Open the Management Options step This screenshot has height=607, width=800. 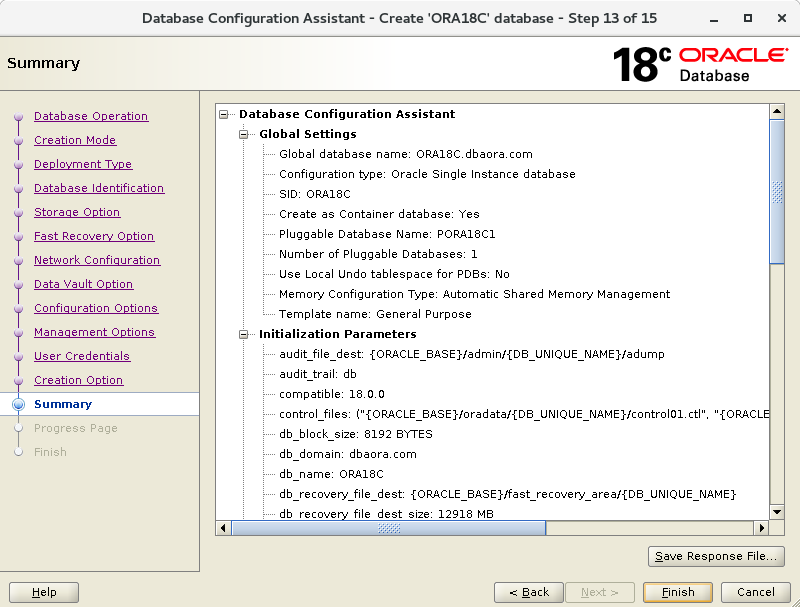94,332
